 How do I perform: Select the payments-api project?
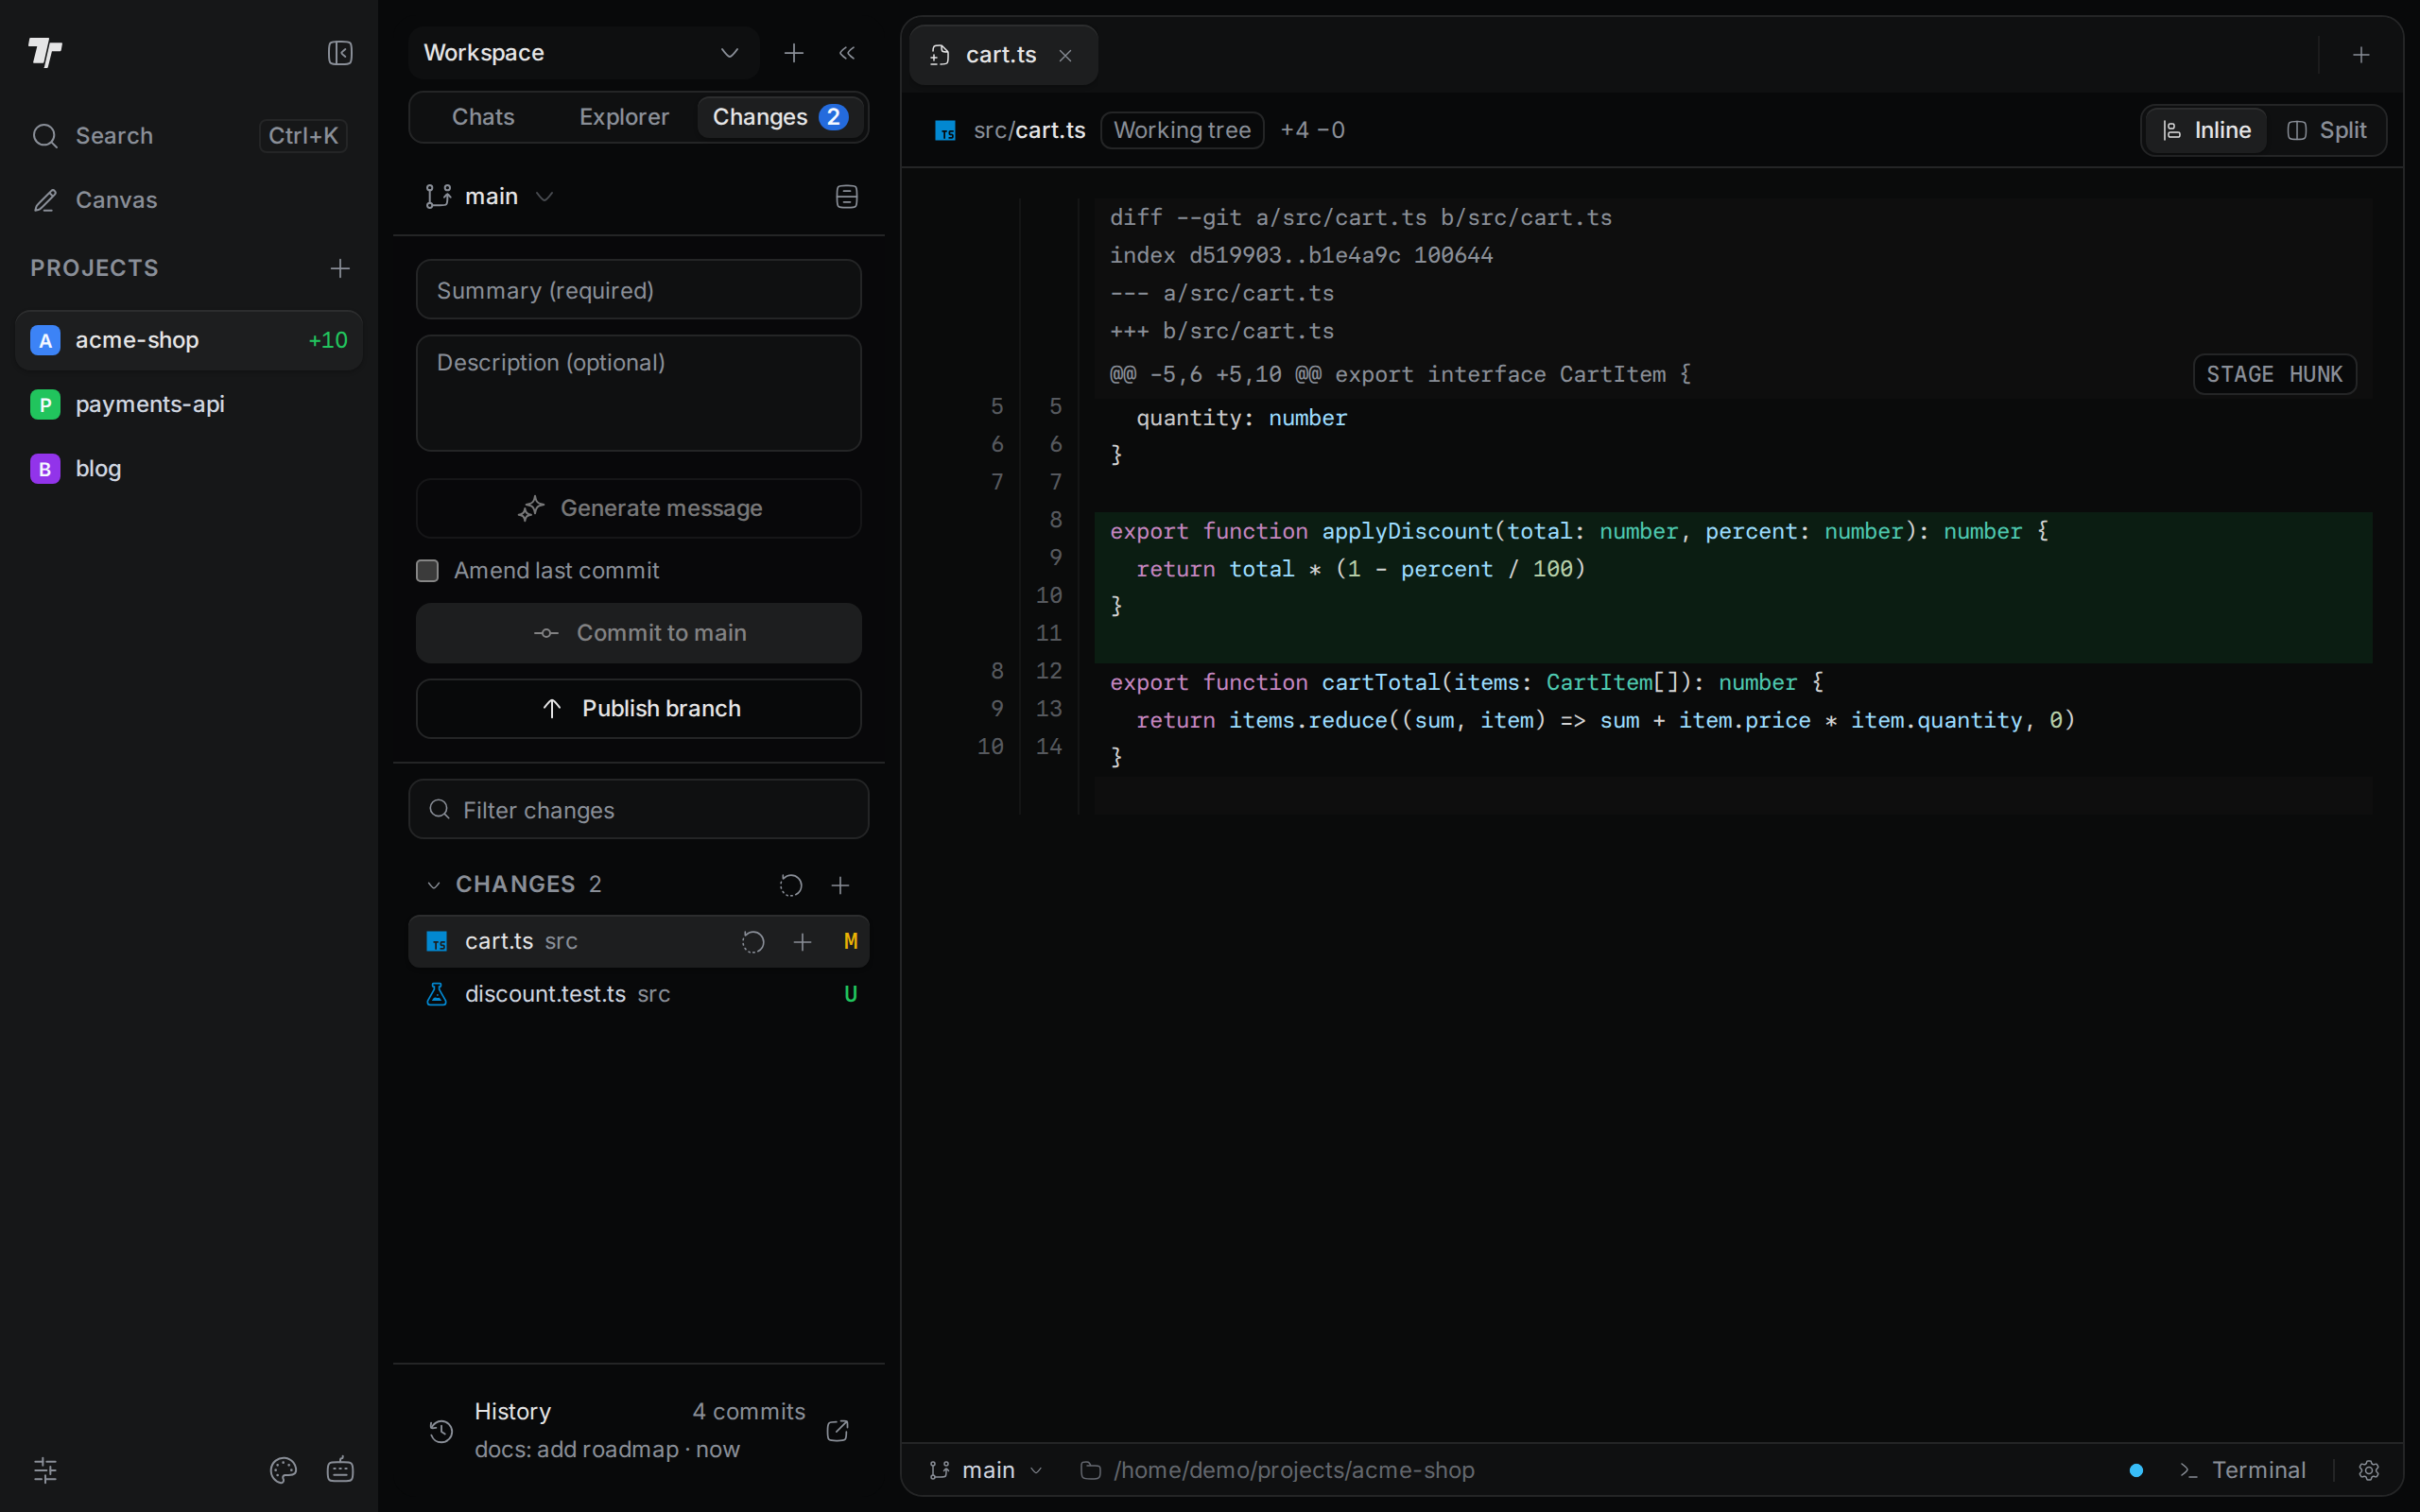(189, 404)
